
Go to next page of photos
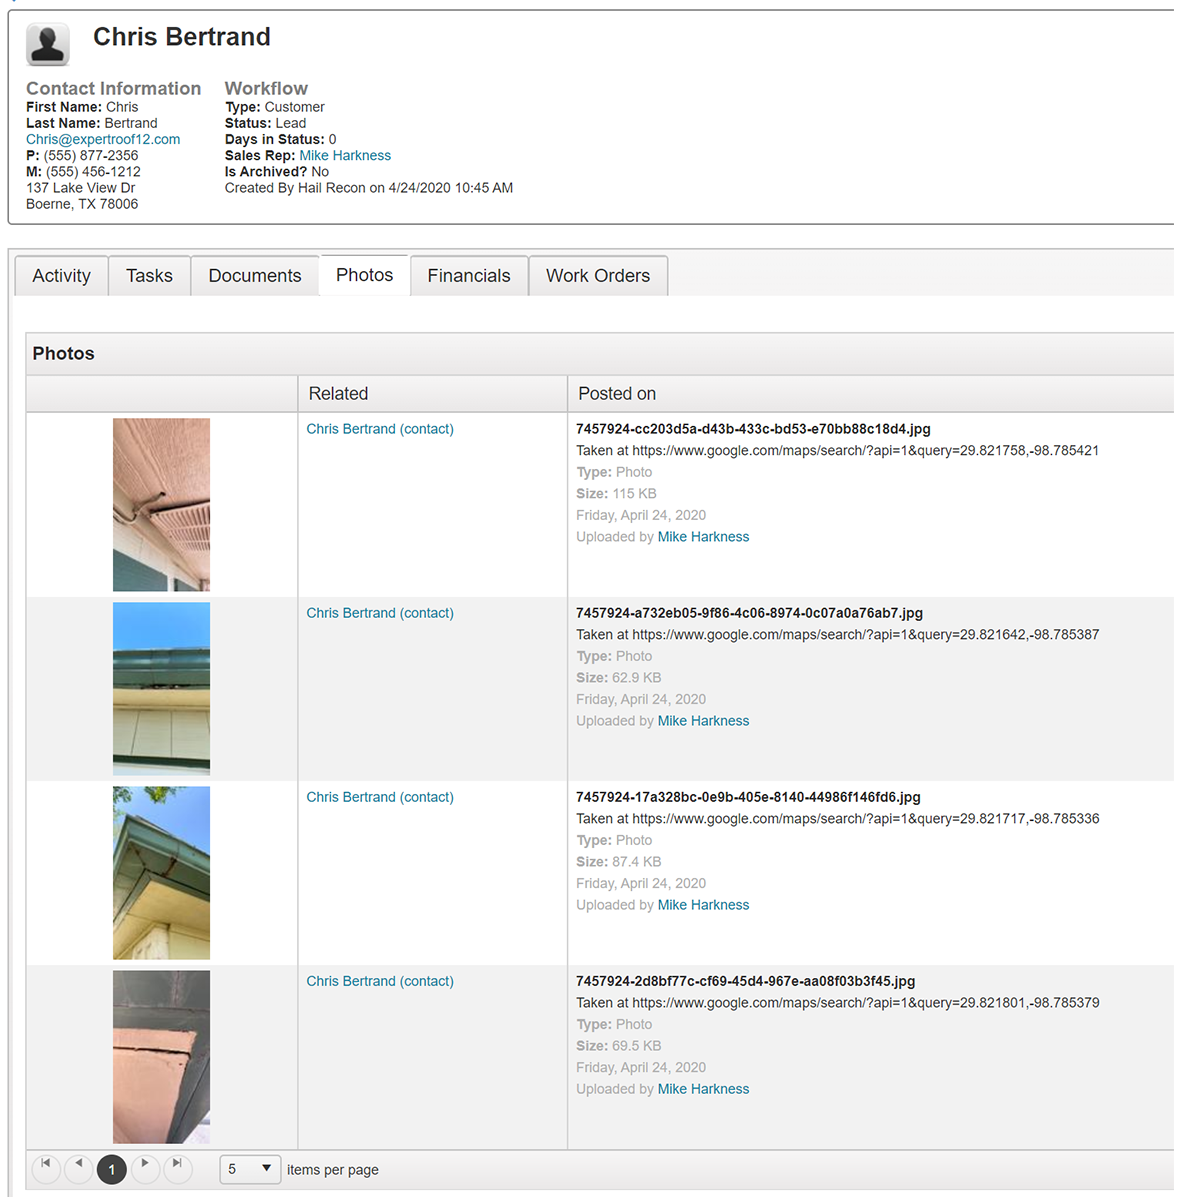(x=145, y=1167)
